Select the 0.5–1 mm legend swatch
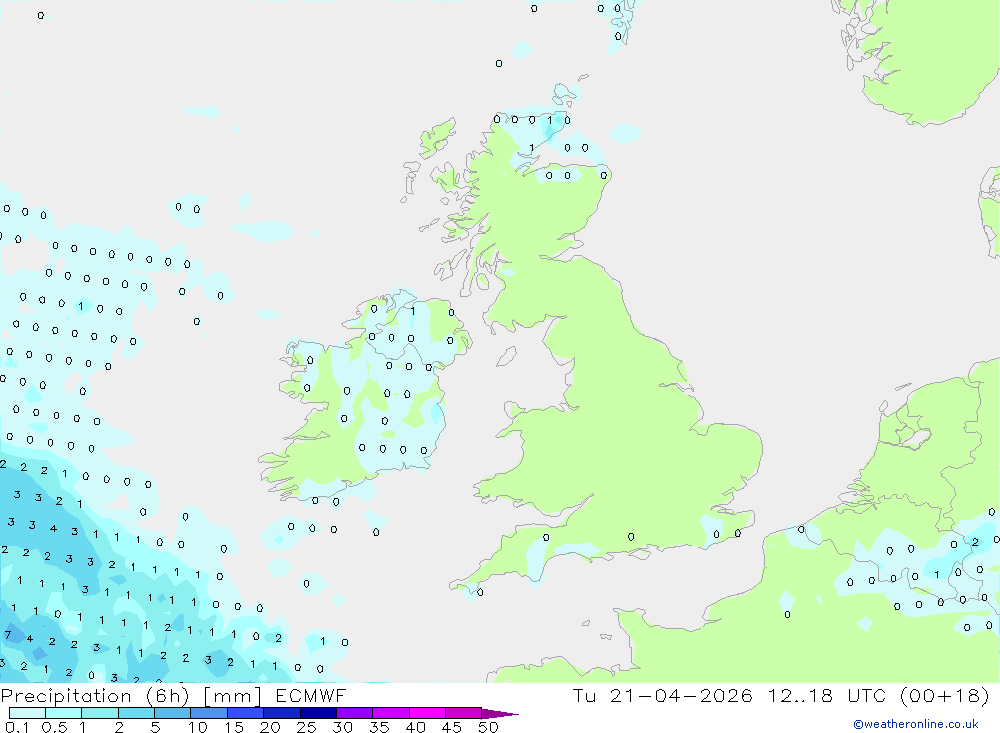Image resolution: width=1000 pixels, height=733 pixels. (64, 713)
